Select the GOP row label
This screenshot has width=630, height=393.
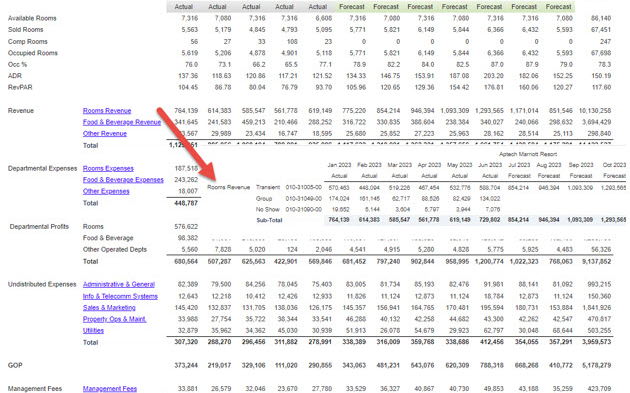pyautogui.click(x=15, y=365)
